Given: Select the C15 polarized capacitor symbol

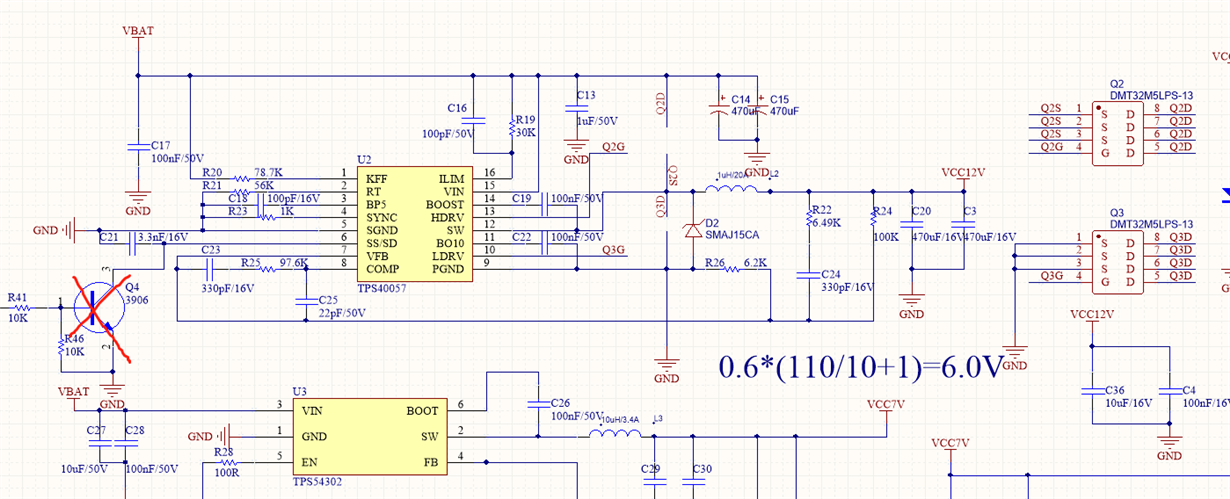Looking at the screenshot, I should (757, 107).
